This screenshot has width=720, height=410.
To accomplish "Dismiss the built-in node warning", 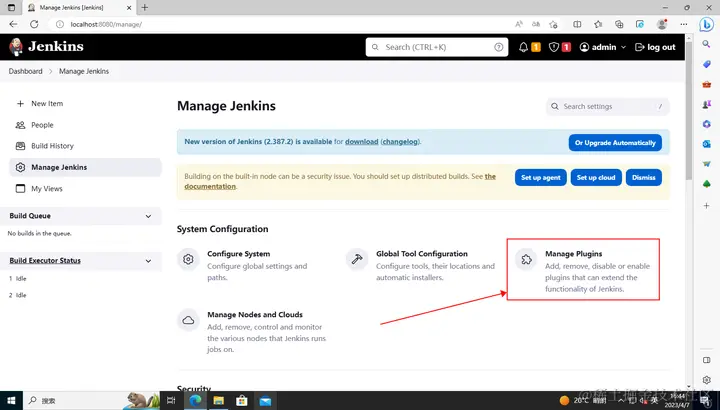I will coord(643,178).
